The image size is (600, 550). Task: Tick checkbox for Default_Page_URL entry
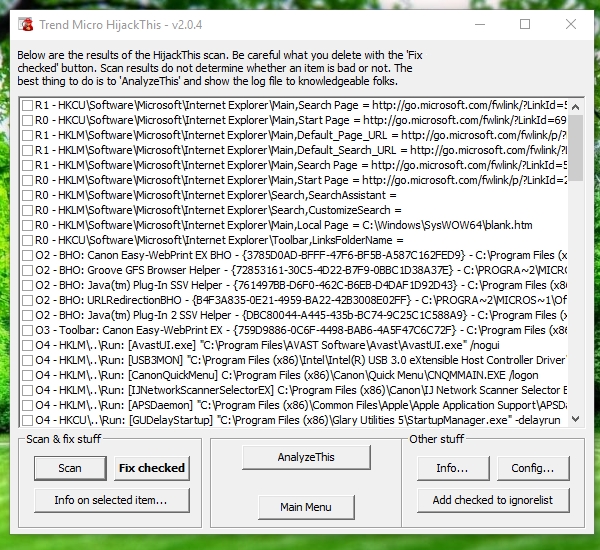point(27,135)
